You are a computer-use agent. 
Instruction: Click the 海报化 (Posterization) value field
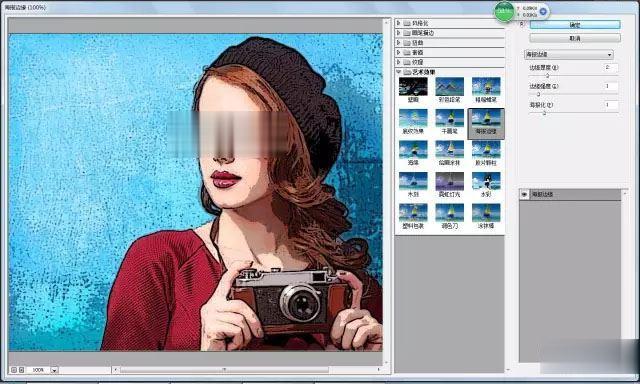coord(611,105)
